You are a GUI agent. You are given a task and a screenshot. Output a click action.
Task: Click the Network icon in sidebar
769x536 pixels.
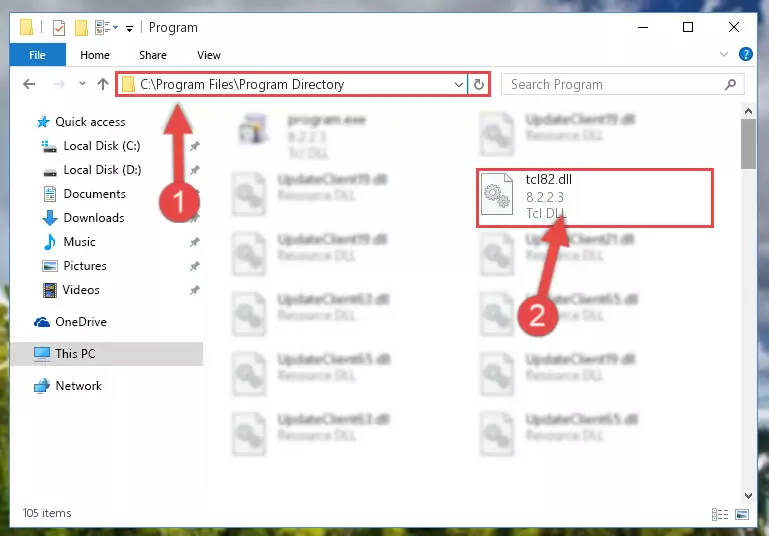coord(42,386)
